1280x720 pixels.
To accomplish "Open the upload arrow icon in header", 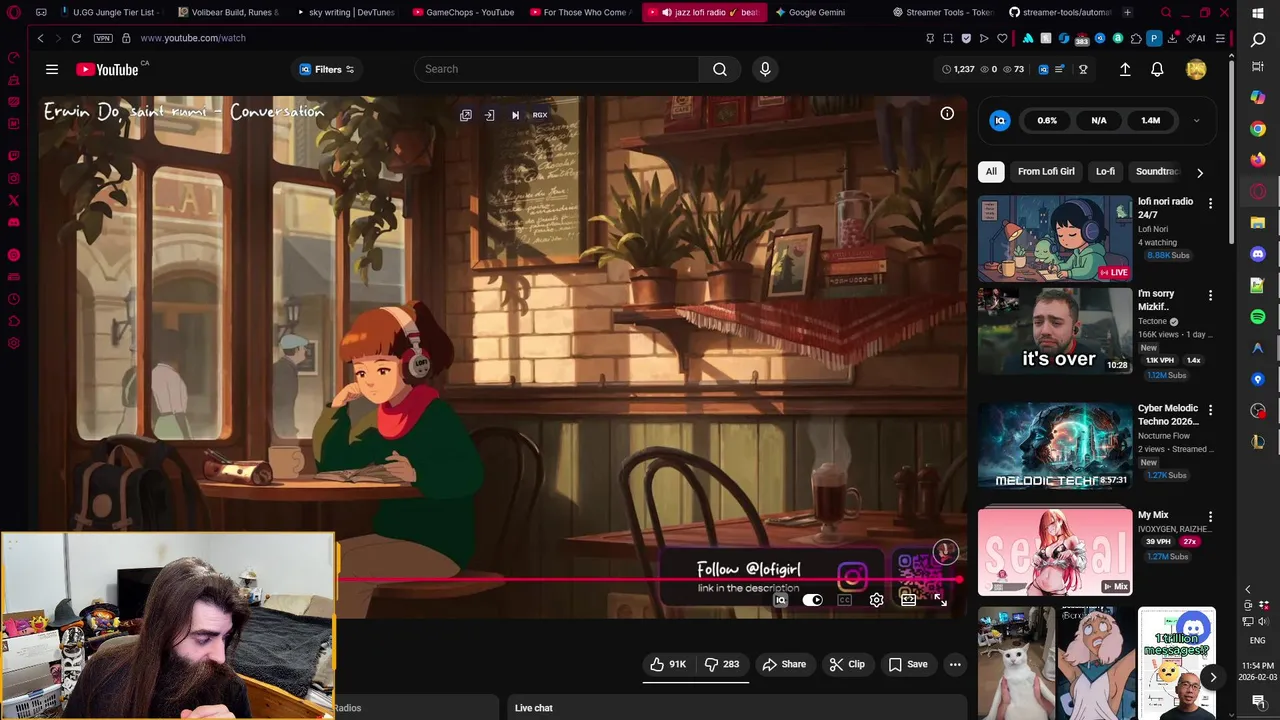I will coord(1125,69).
